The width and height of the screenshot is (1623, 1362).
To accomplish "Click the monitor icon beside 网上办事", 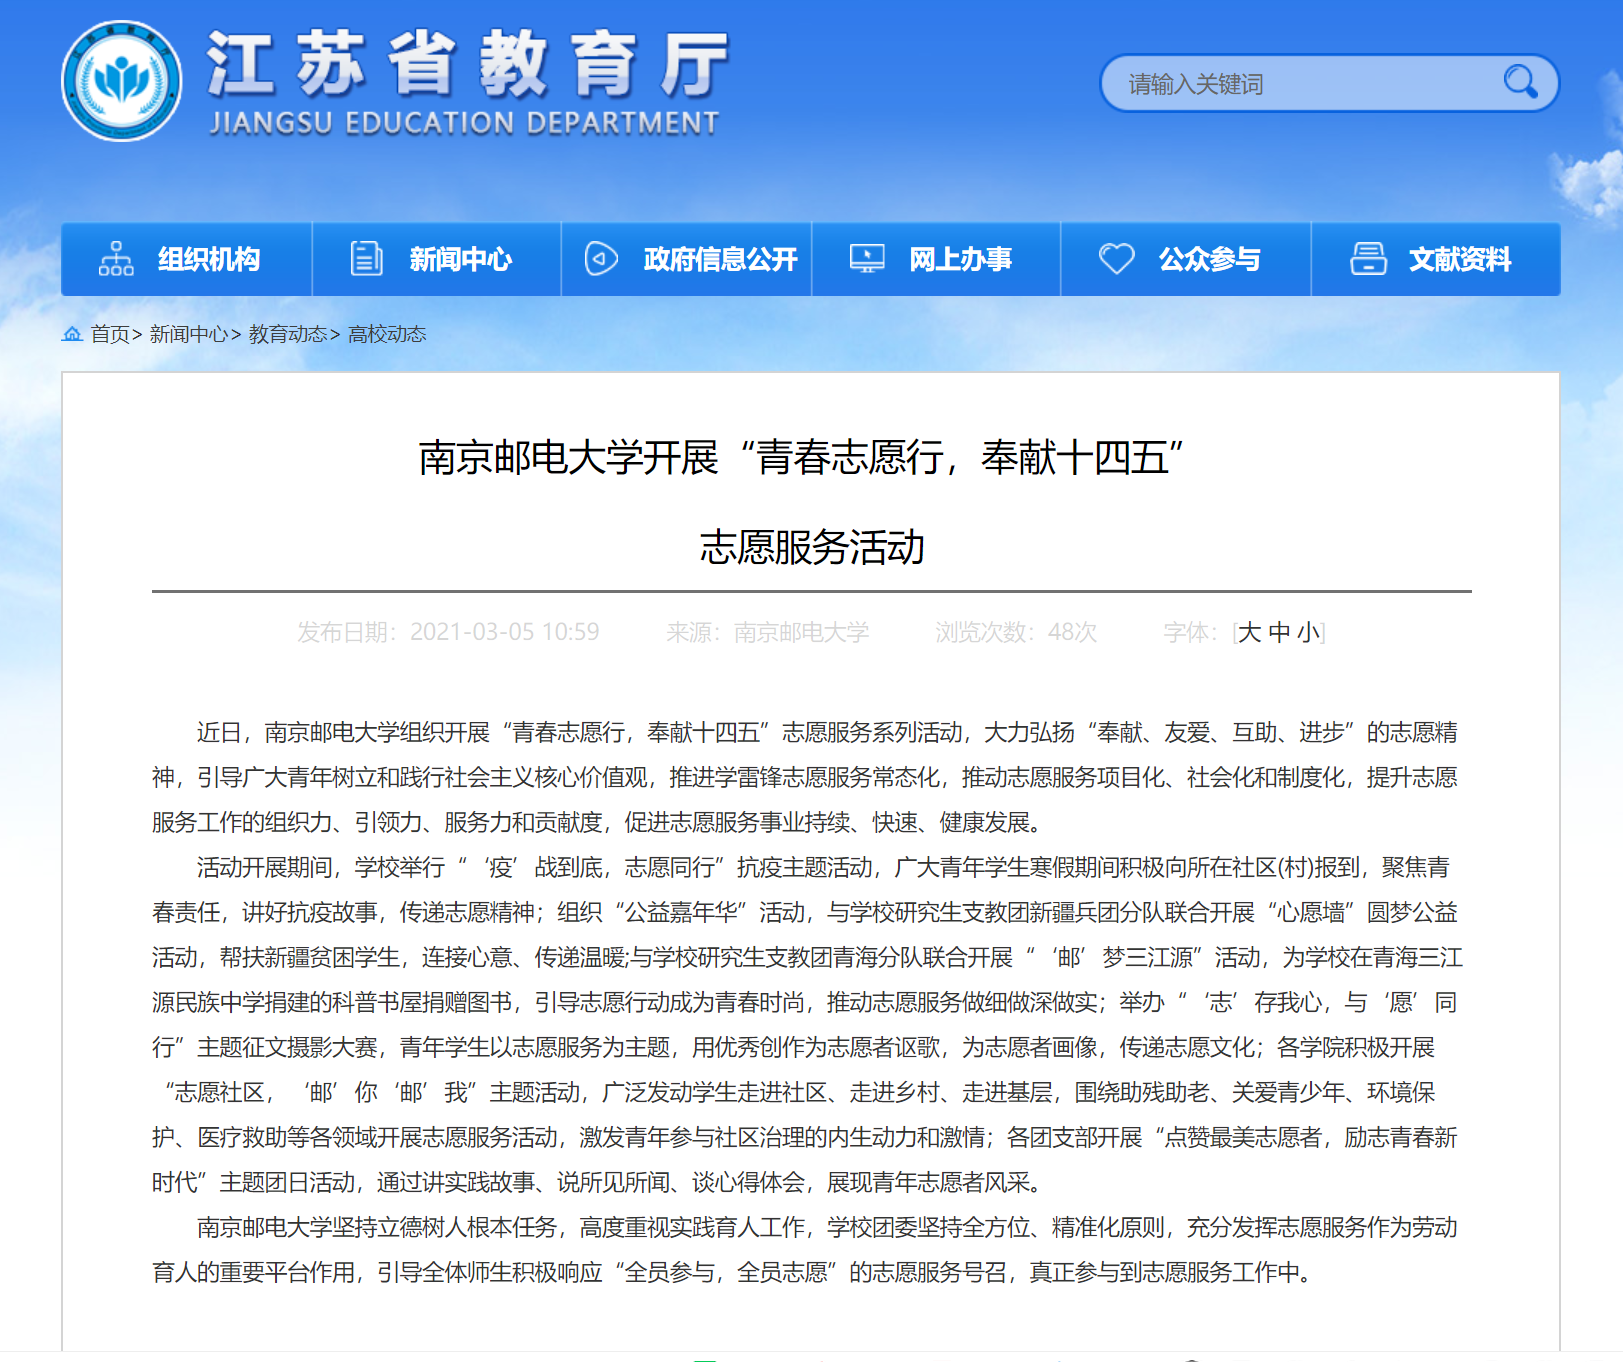I will pyautogui.click(x=867, y=259).
